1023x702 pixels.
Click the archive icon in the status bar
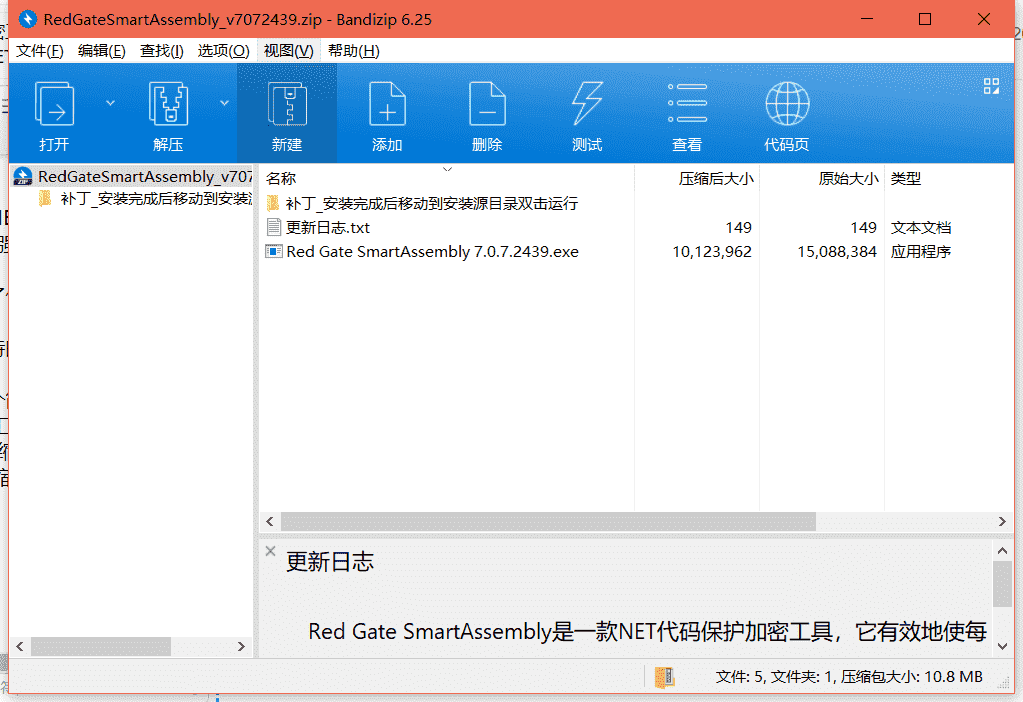coord(664,677)
